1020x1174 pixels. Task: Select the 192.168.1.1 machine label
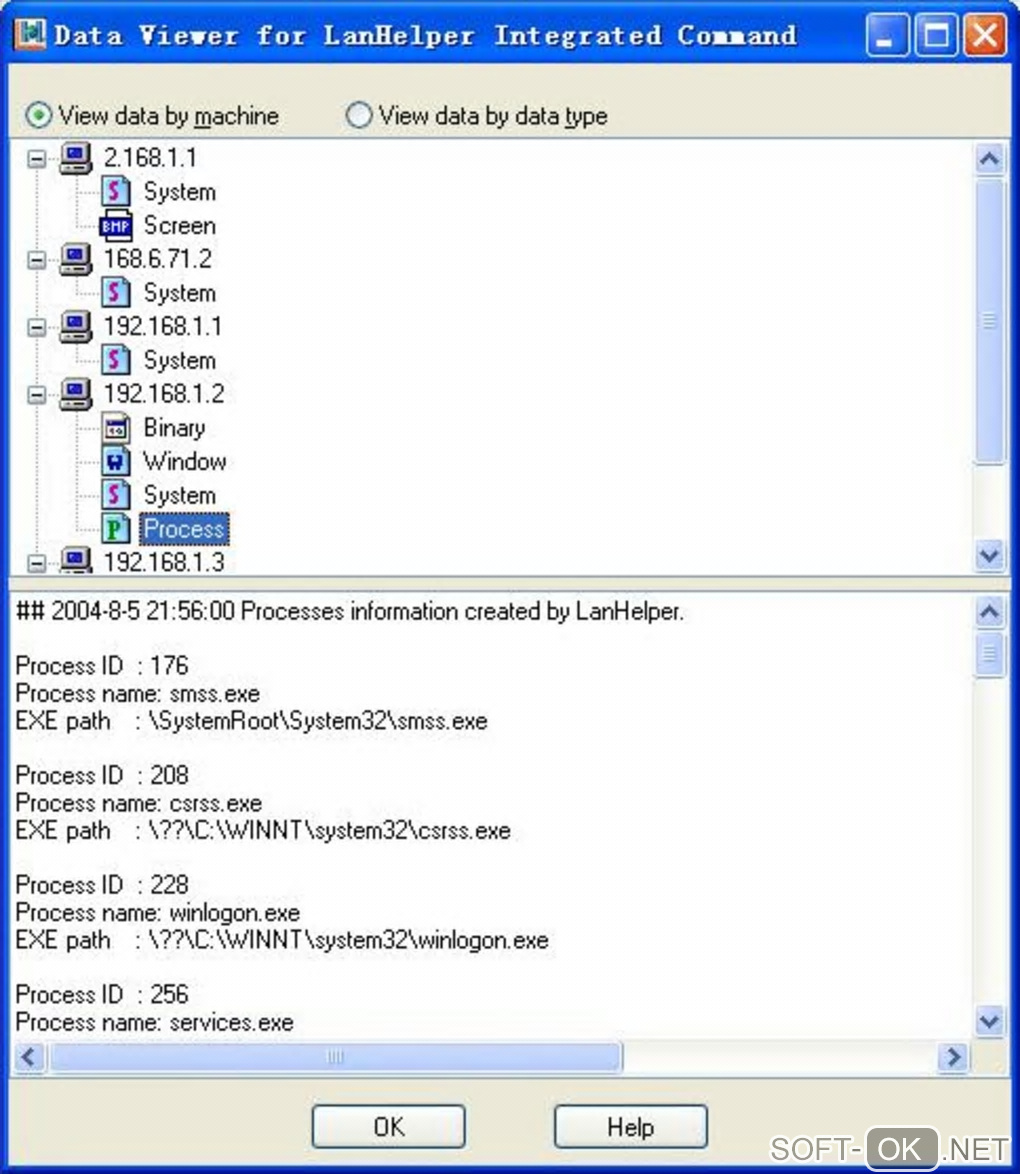coord(163,326)
